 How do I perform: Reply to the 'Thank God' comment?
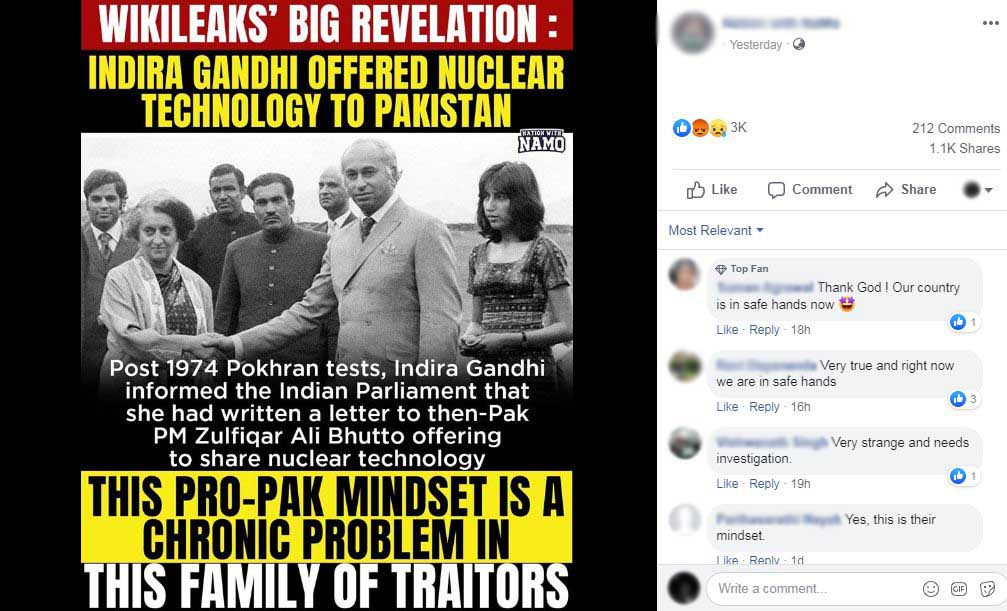coord(764,330)
